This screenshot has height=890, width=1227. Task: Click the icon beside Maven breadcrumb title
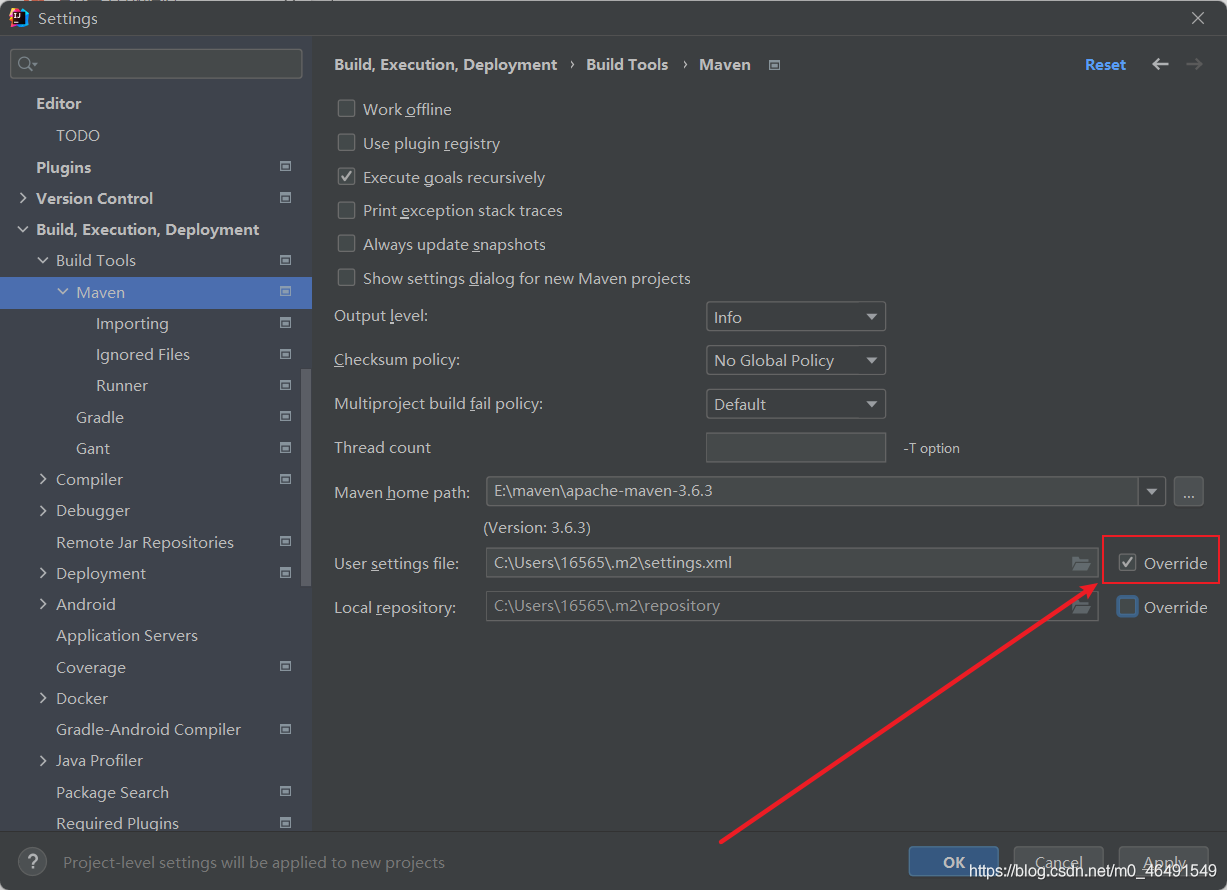tap(774, 65)
